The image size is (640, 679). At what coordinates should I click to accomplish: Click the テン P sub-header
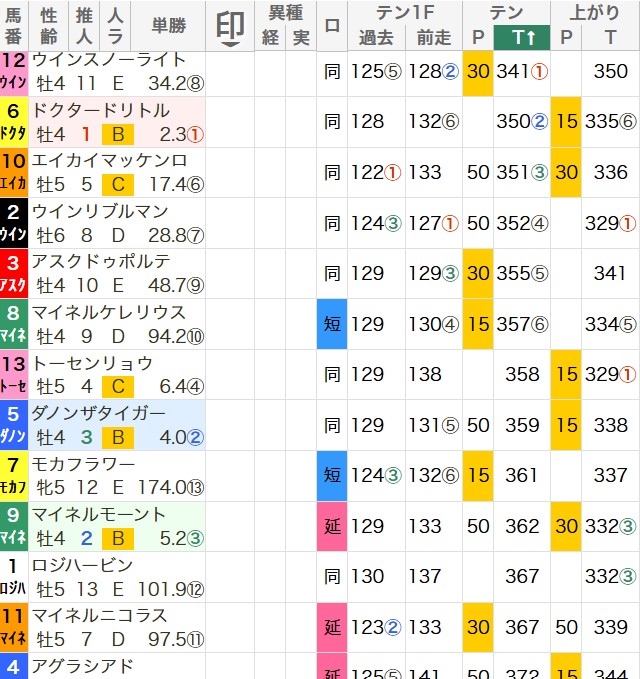click(x=478, y=38)
